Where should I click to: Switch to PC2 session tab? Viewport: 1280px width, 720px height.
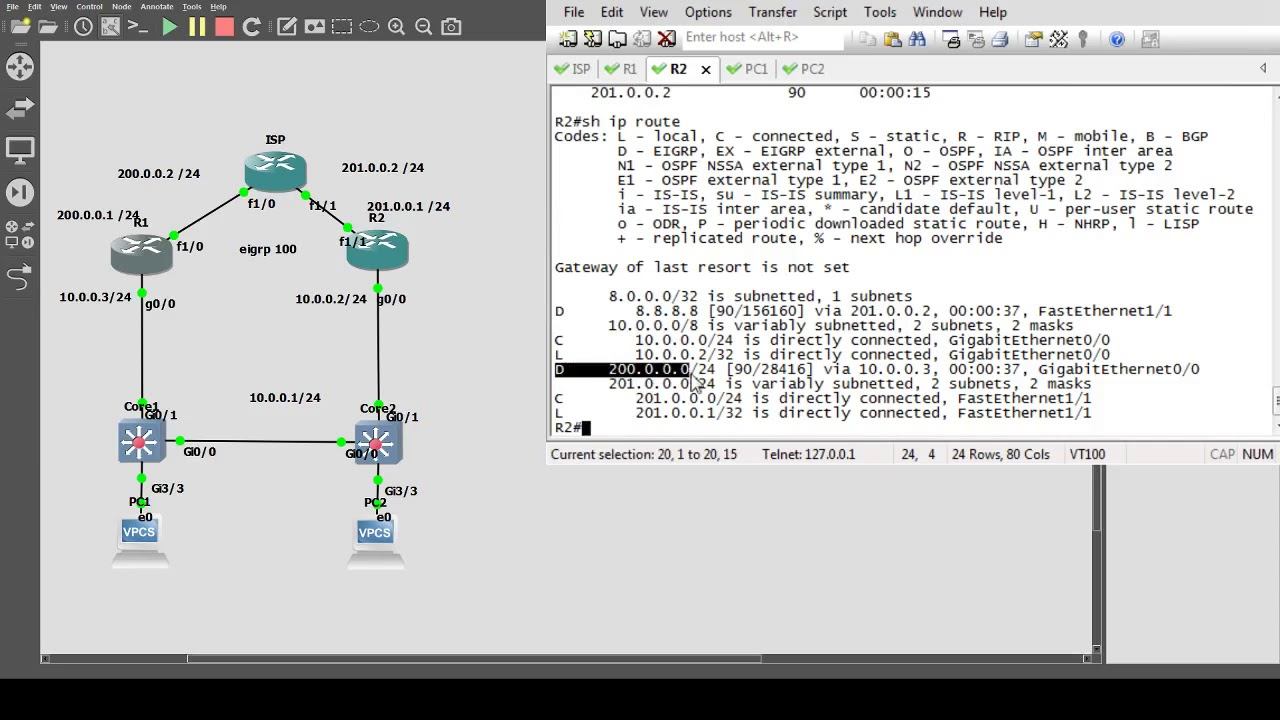804,69
